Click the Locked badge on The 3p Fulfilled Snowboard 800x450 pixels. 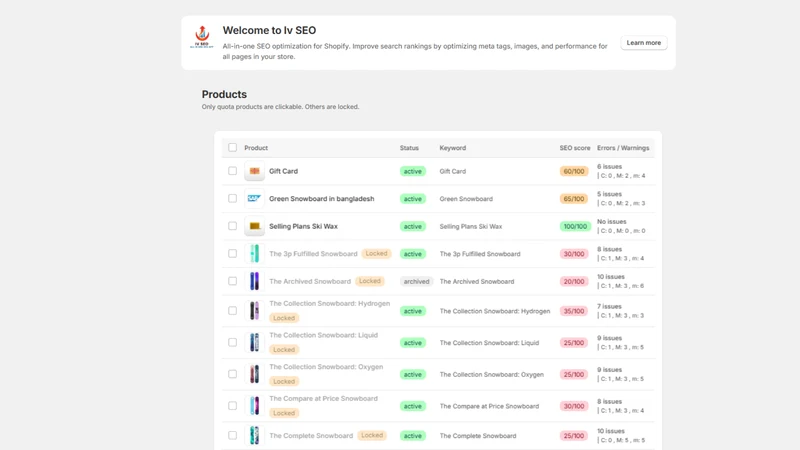[377, 254]
